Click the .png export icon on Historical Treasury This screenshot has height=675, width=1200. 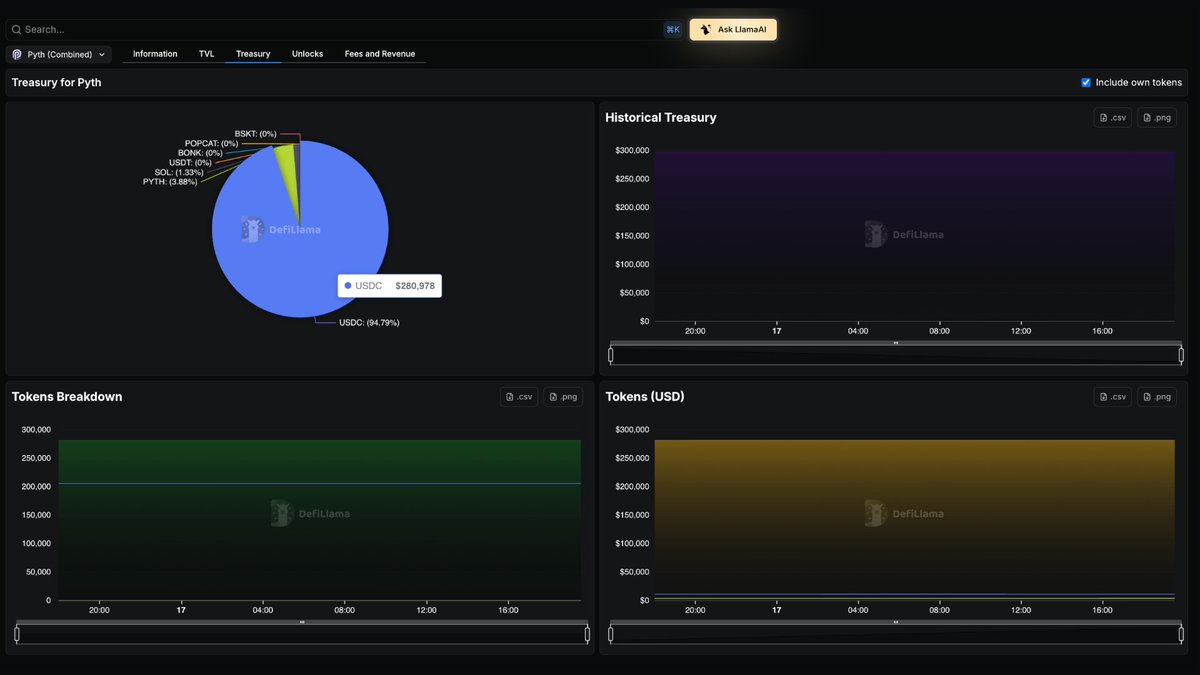click(x=1156, y=117)
